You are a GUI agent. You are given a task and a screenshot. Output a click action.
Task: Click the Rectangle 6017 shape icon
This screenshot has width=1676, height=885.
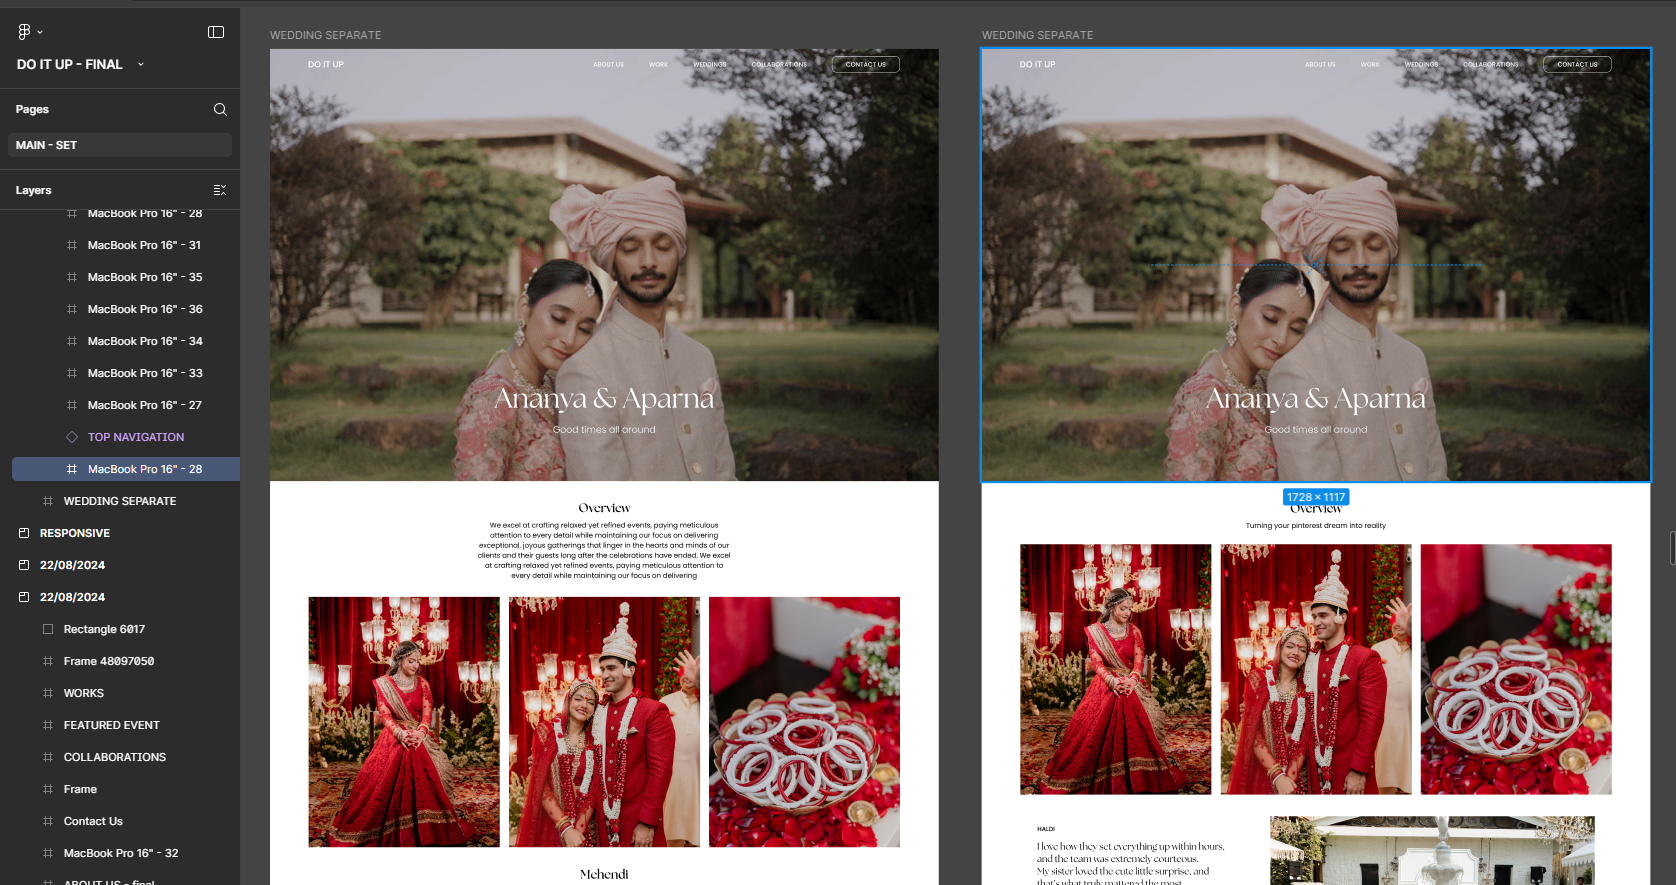pos(48,629)
